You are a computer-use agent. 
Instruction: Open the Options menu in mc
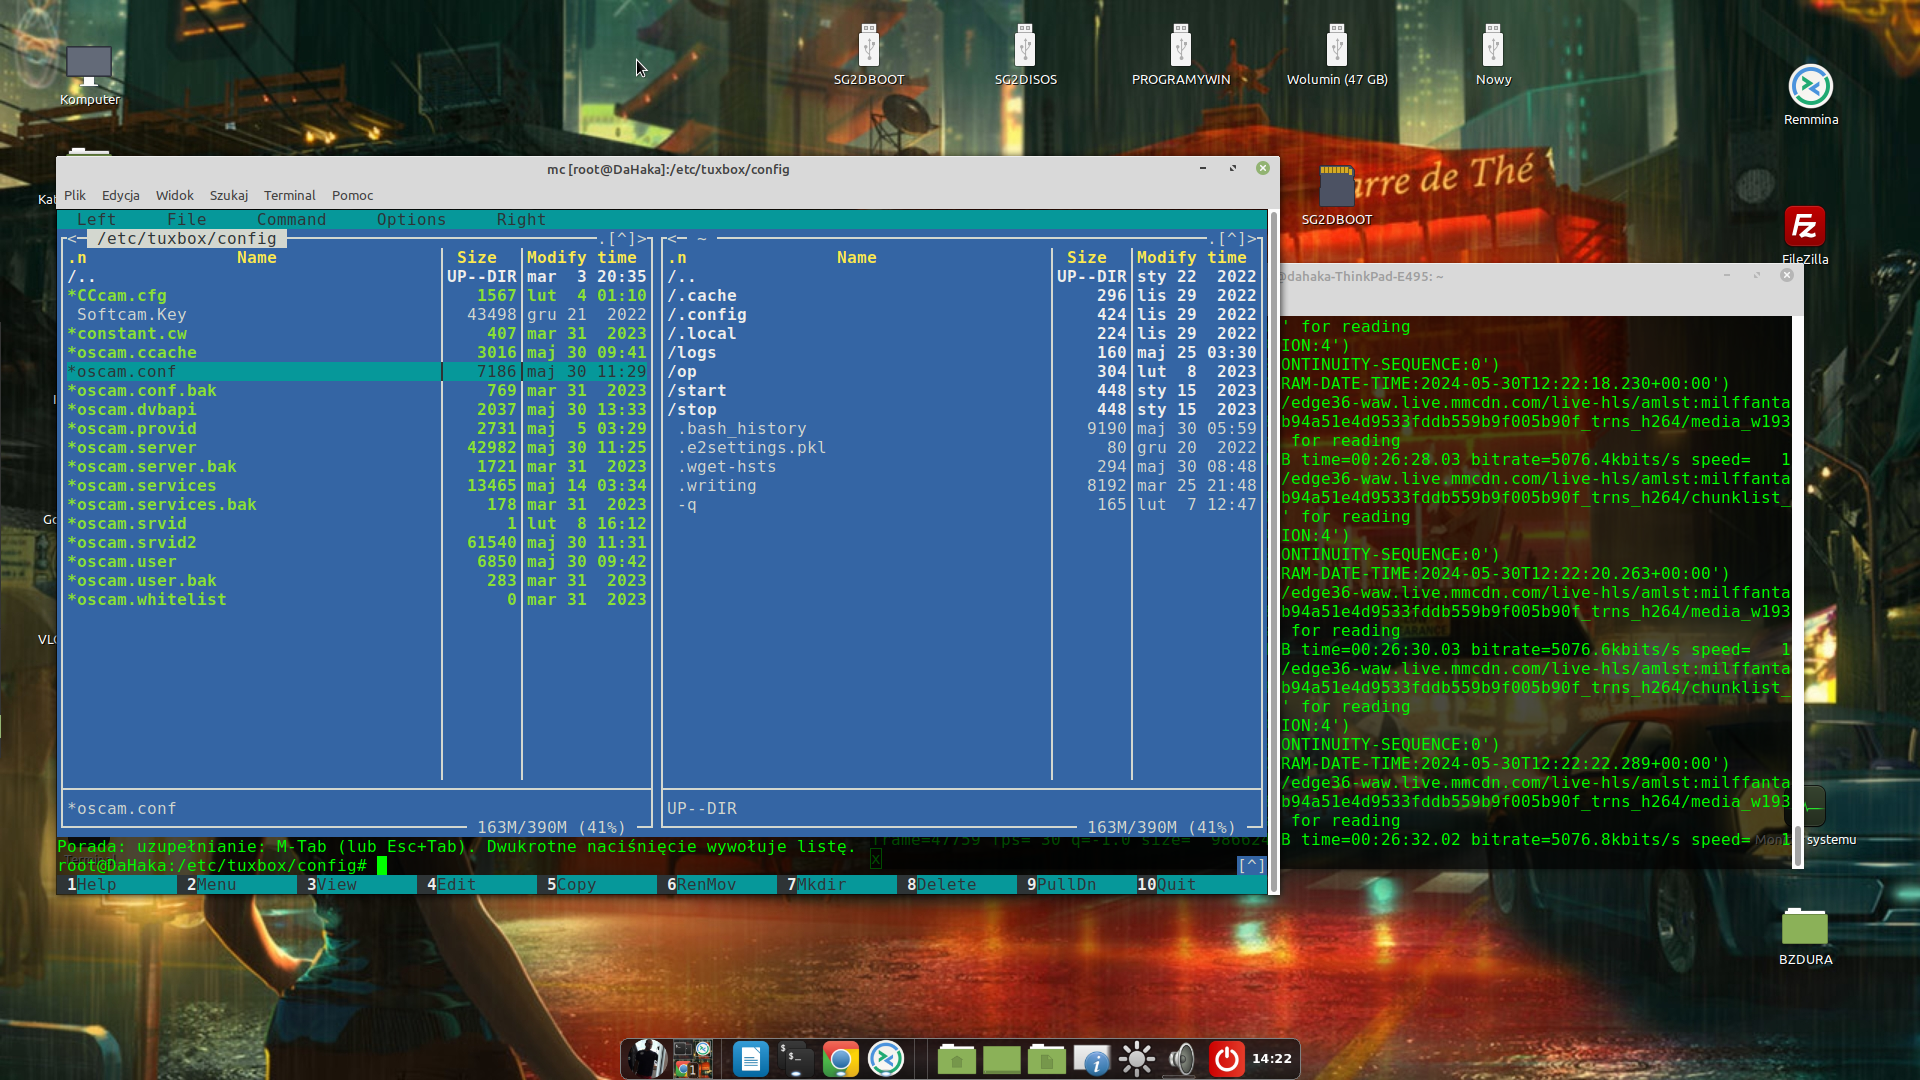click(x=411, y=219)
